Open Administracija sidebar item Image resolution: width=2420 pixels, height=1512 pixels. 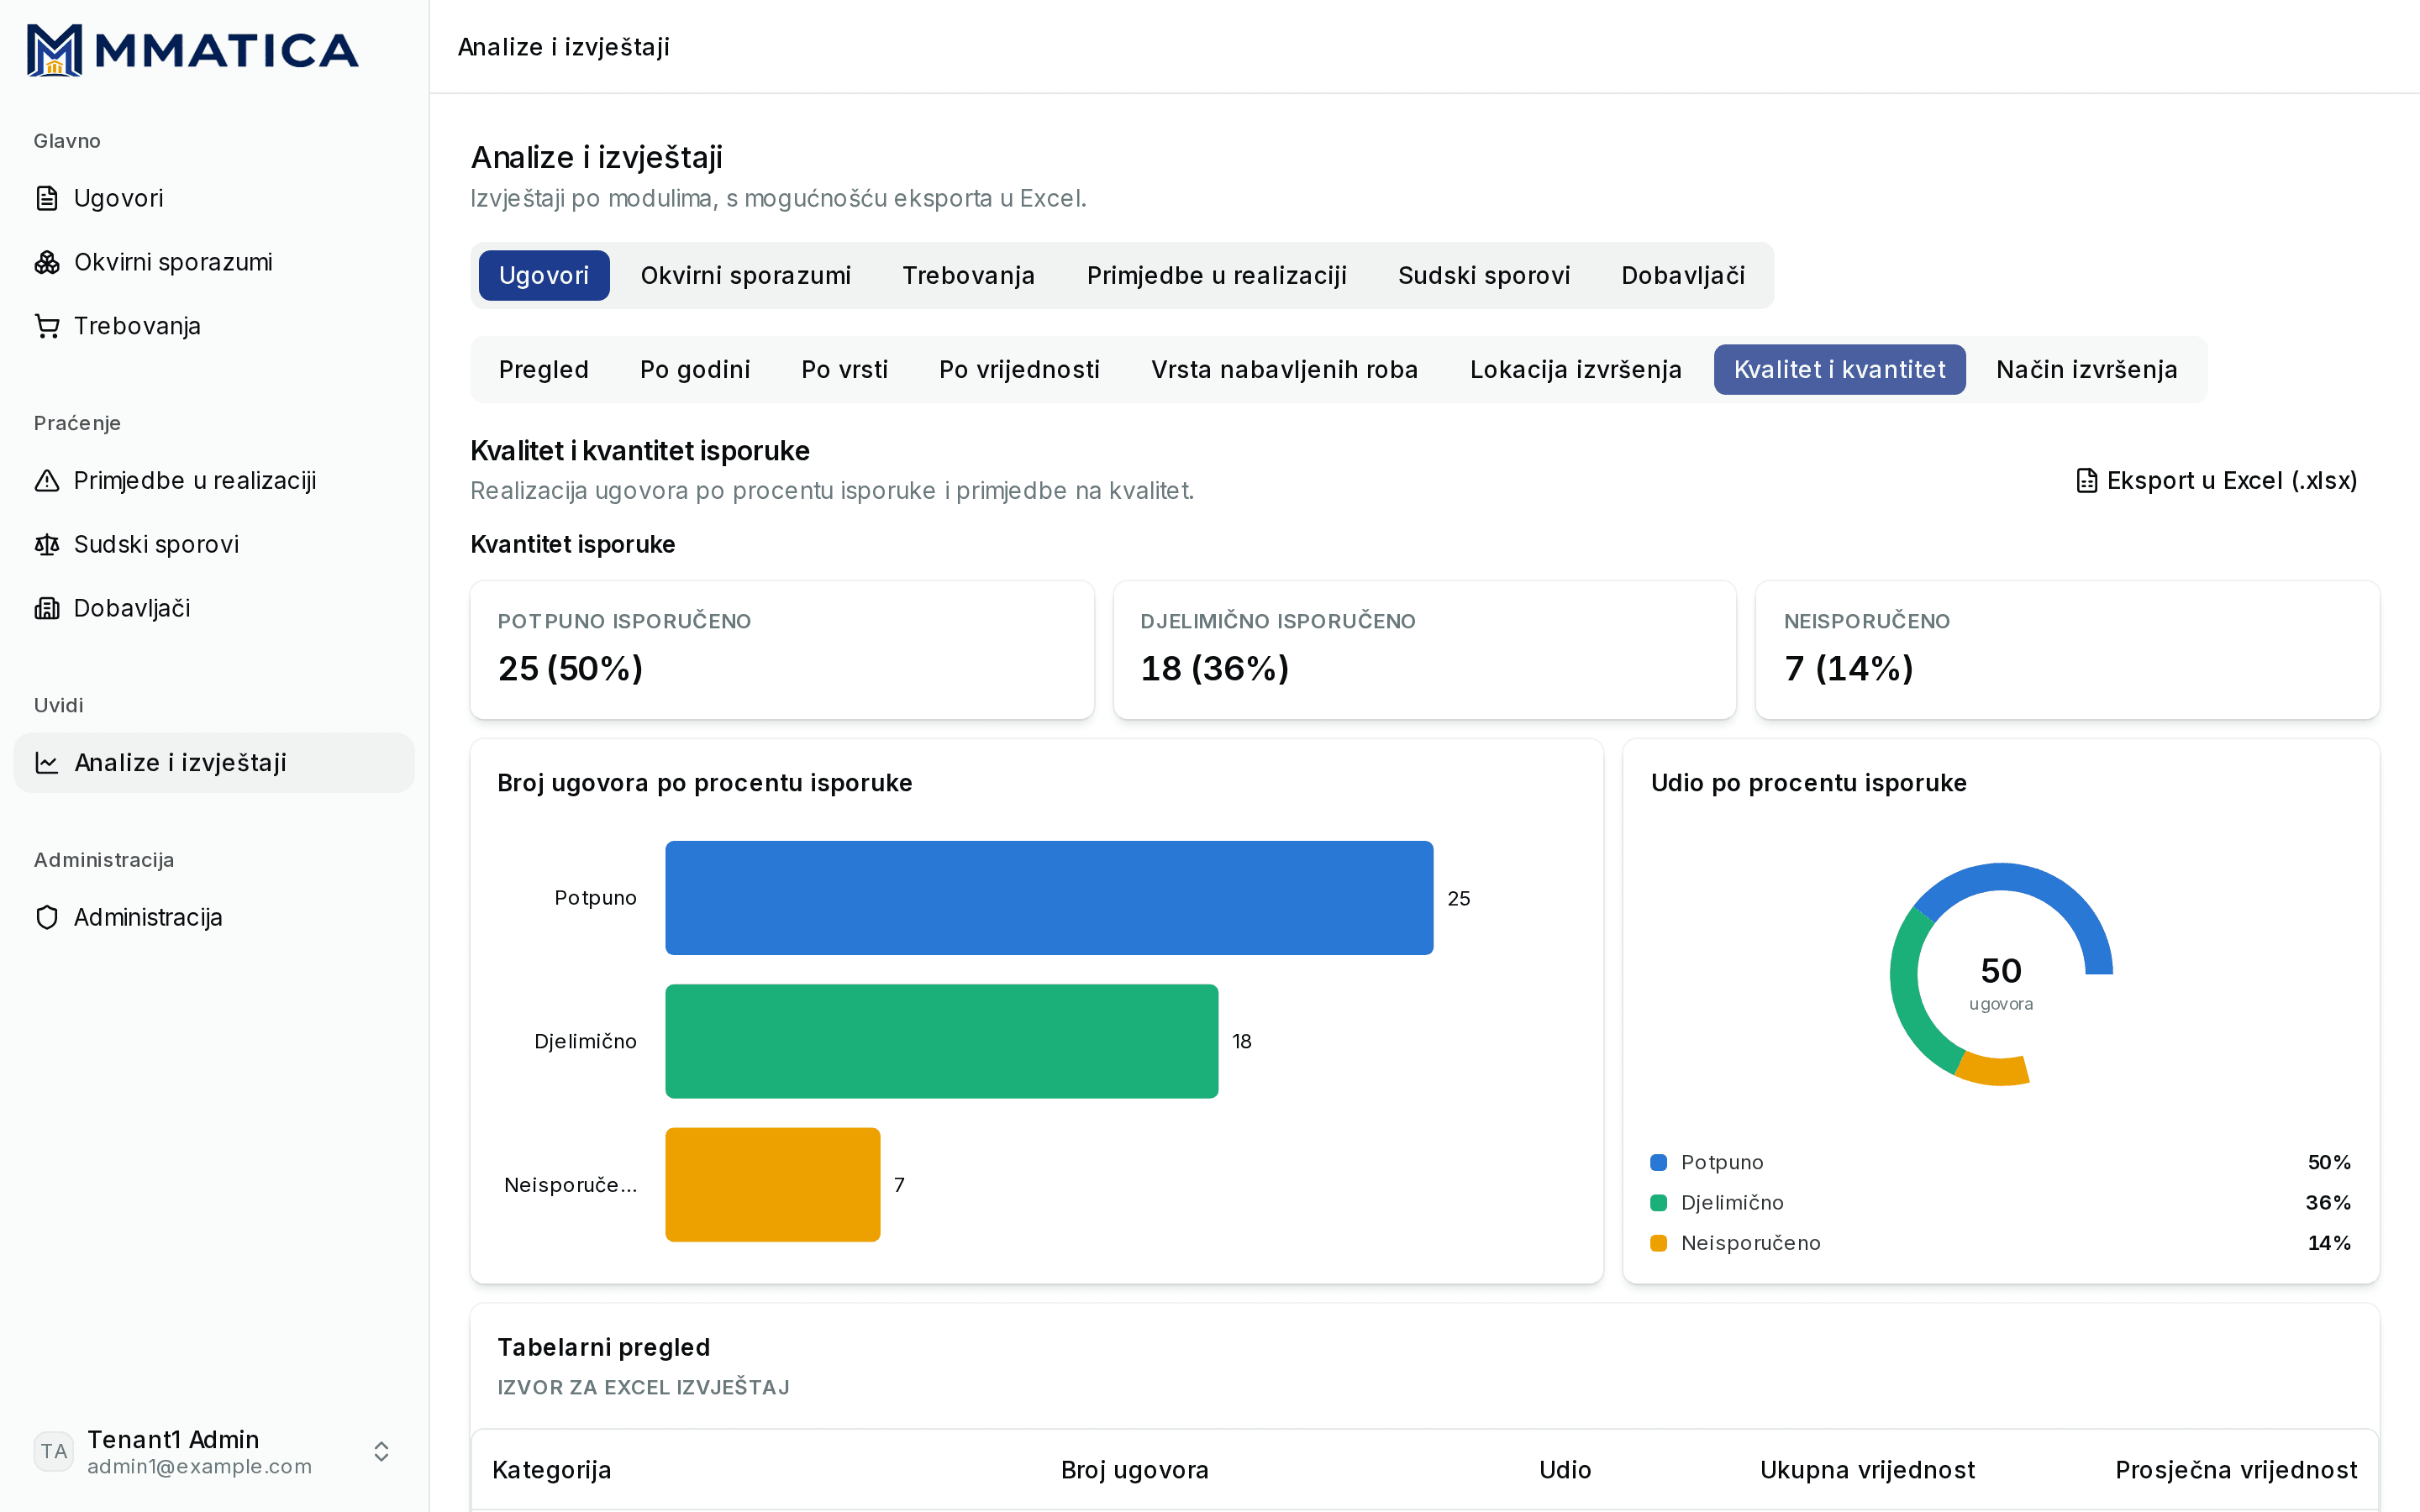(x=214, y=918)
